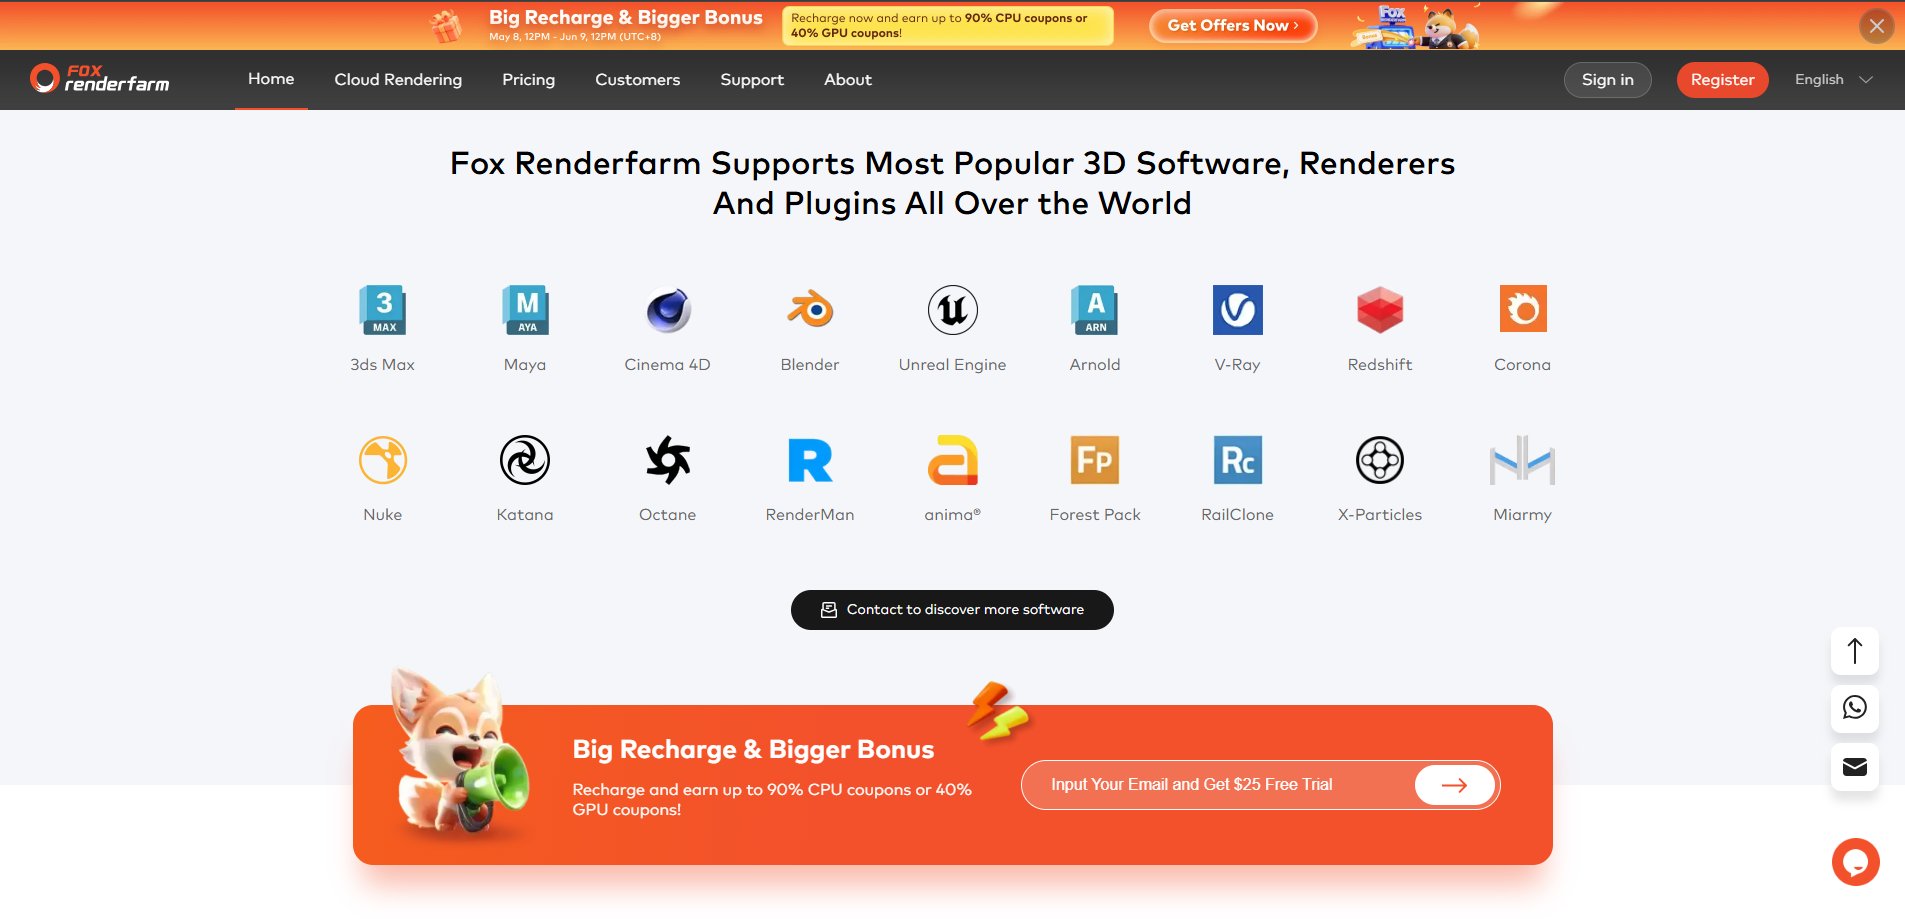Click the Unreal Engine text label
Viewport: 1905px width, 919px height.
[x=953, y=365]
